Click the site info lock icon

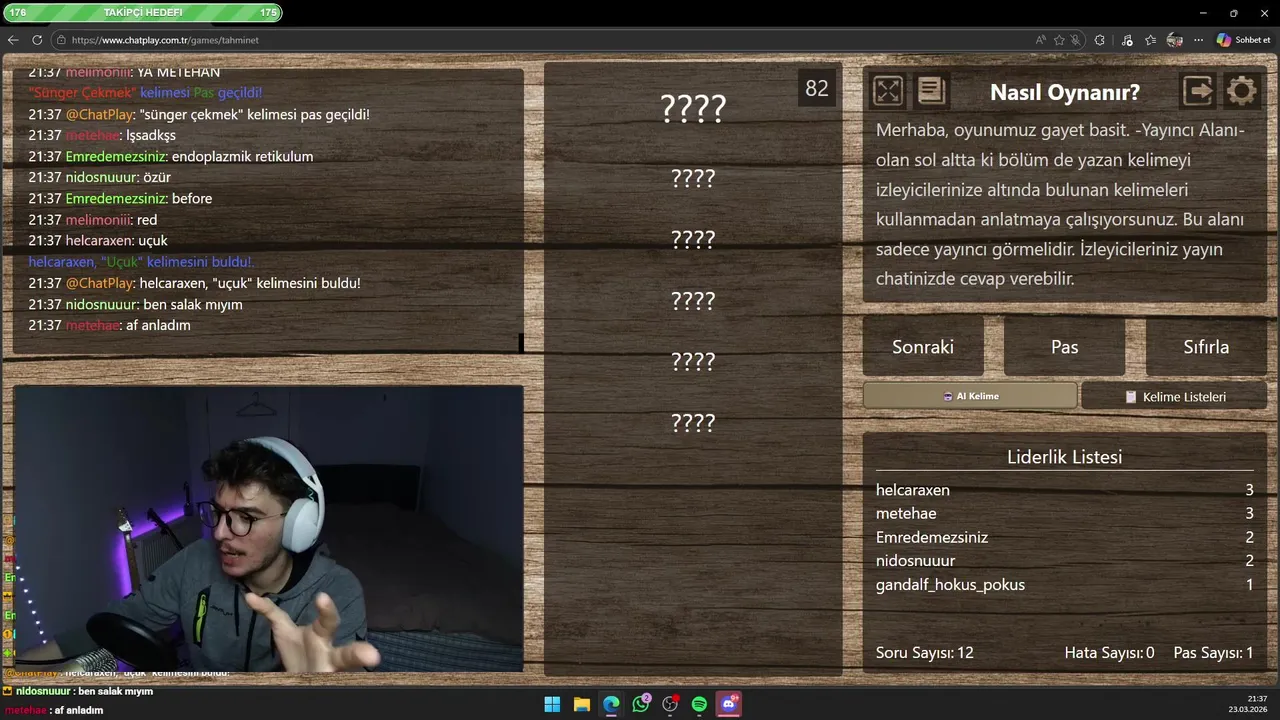click(x=62, y=40)
